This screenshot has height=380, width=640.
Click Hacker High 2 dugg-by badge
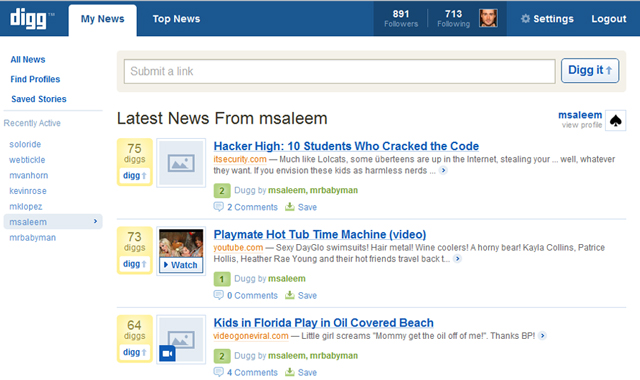click(x=222, y=191)
